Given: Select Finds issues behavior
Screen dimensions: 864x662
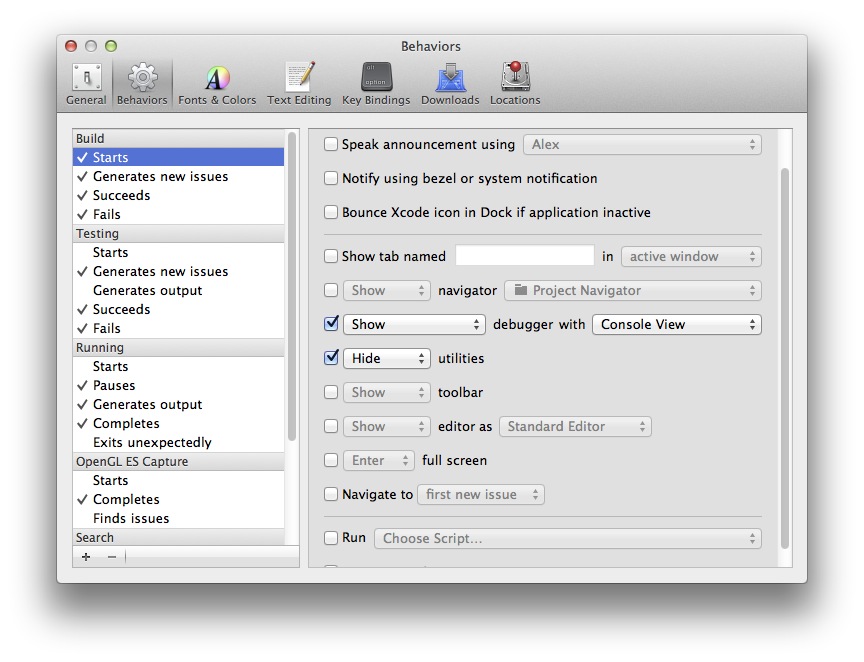Looking at the screenshot, I should 179,519.
